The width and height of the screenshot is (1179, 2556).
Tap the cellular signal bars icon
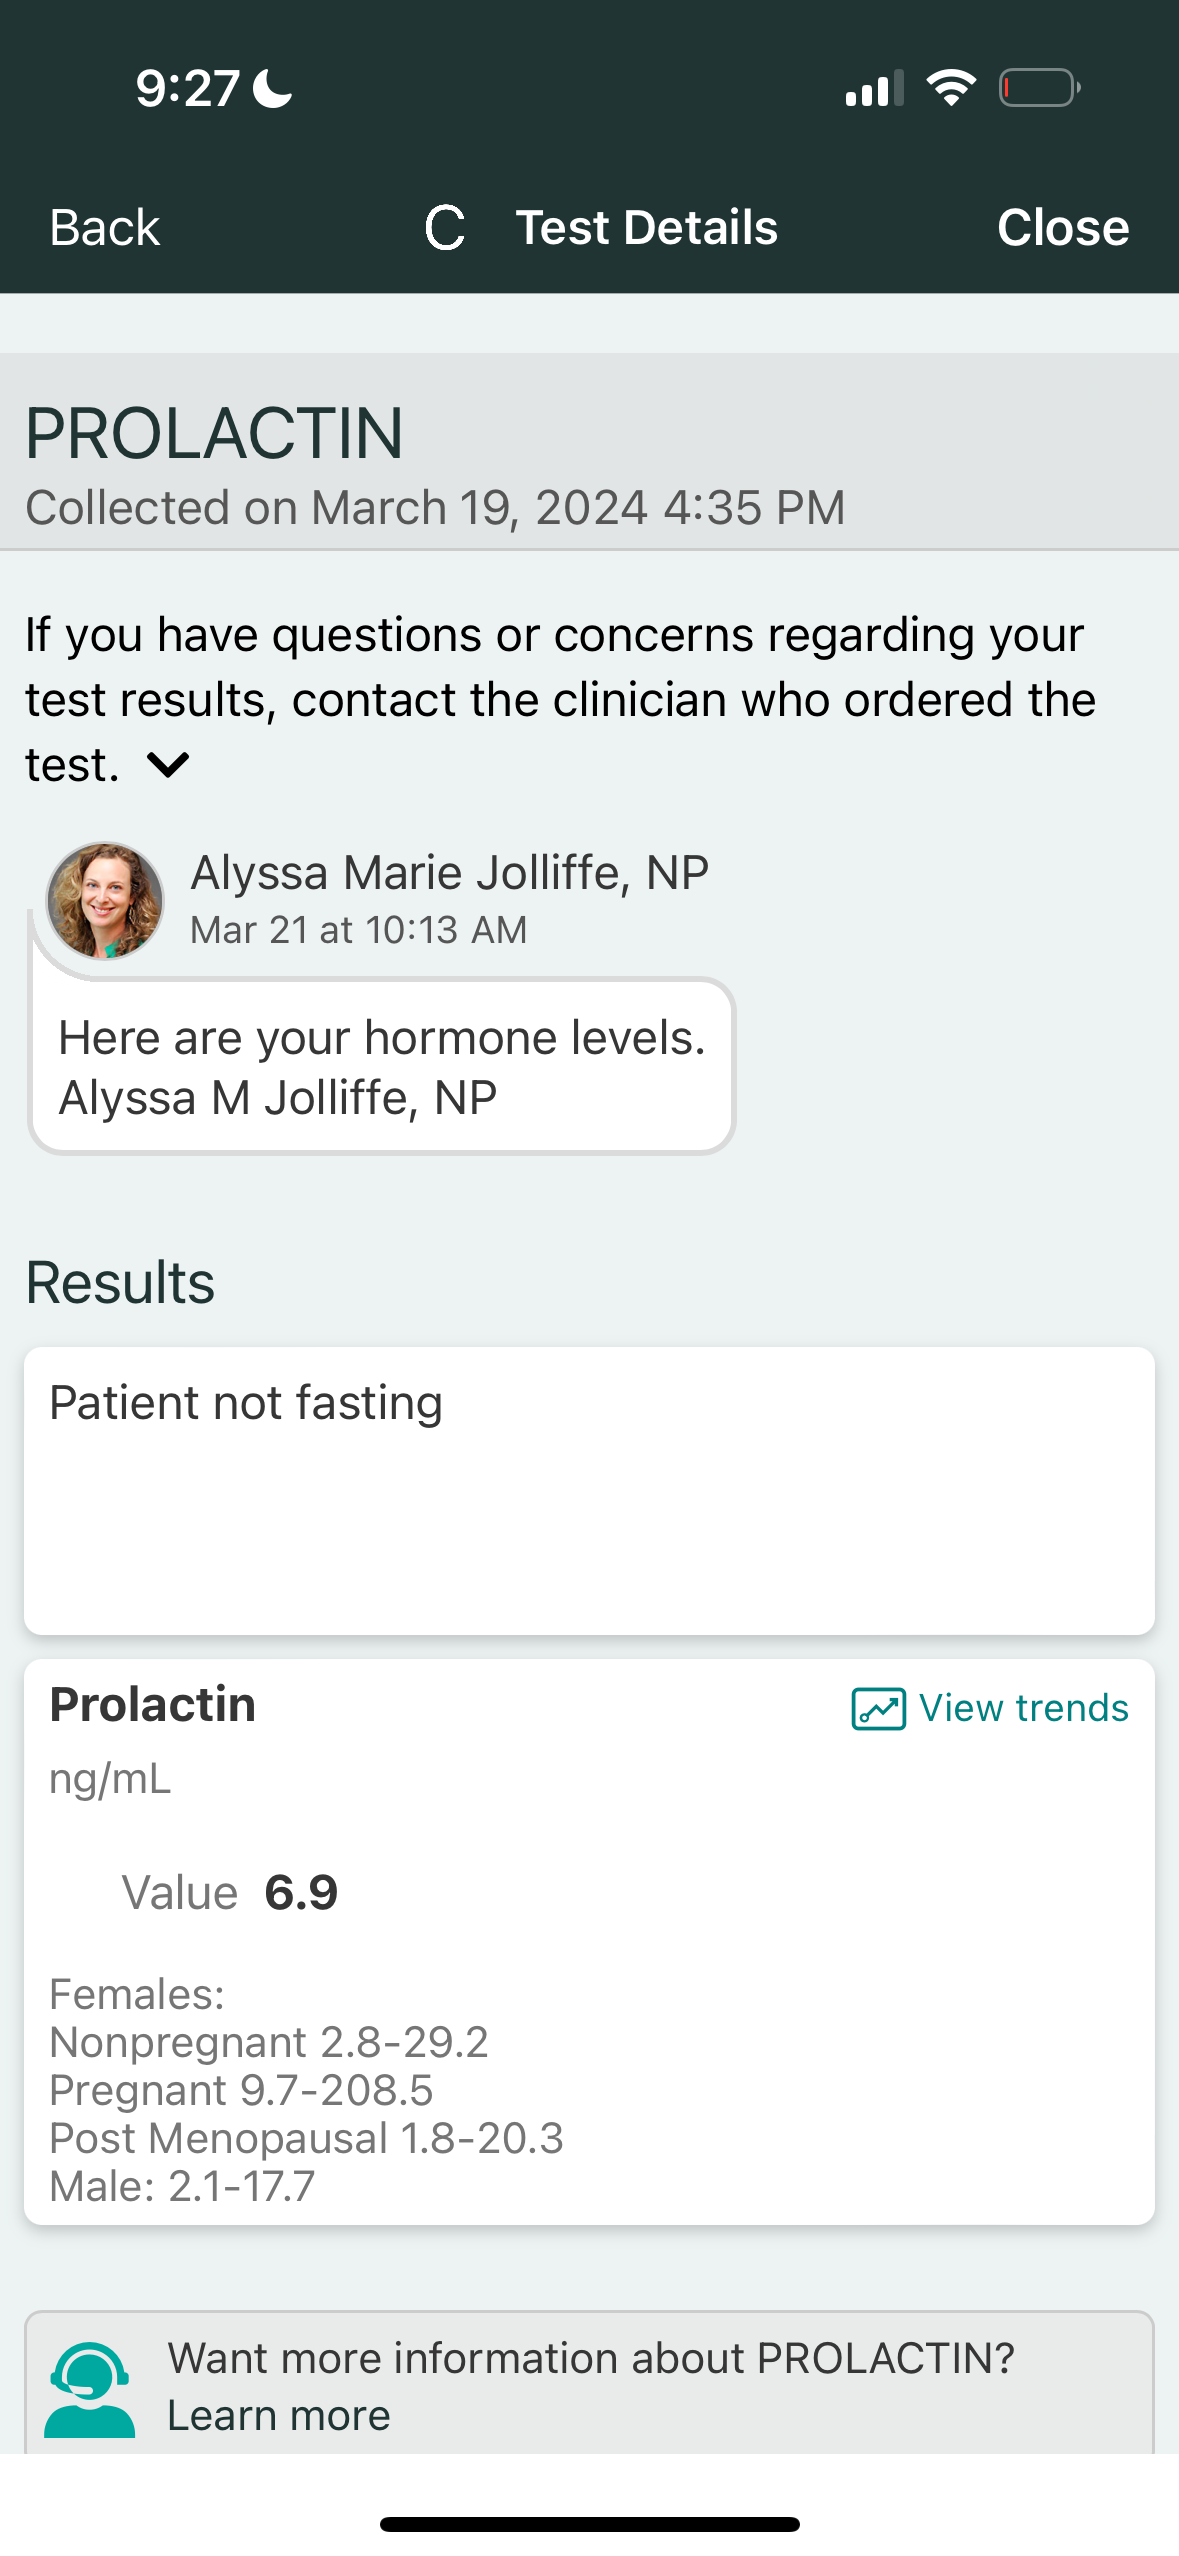tap(874, 88)
